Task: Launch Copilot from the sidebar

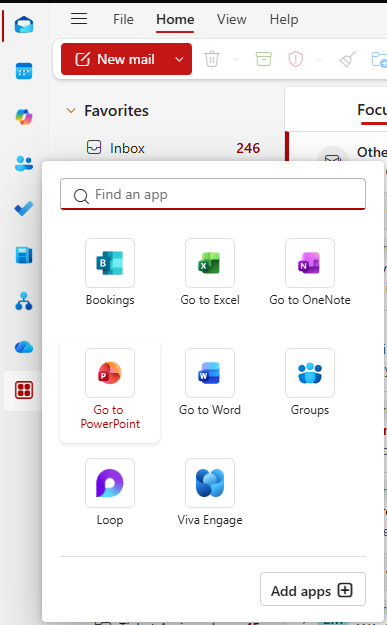Action: [24, 117]
